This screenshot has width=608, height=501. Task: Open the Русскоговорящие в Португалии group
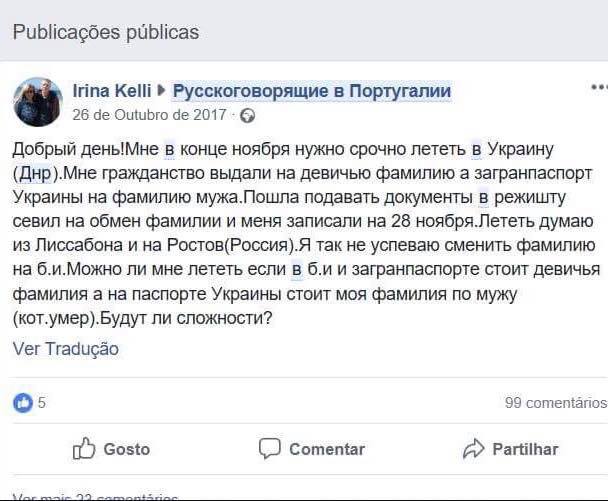point(311,92)
